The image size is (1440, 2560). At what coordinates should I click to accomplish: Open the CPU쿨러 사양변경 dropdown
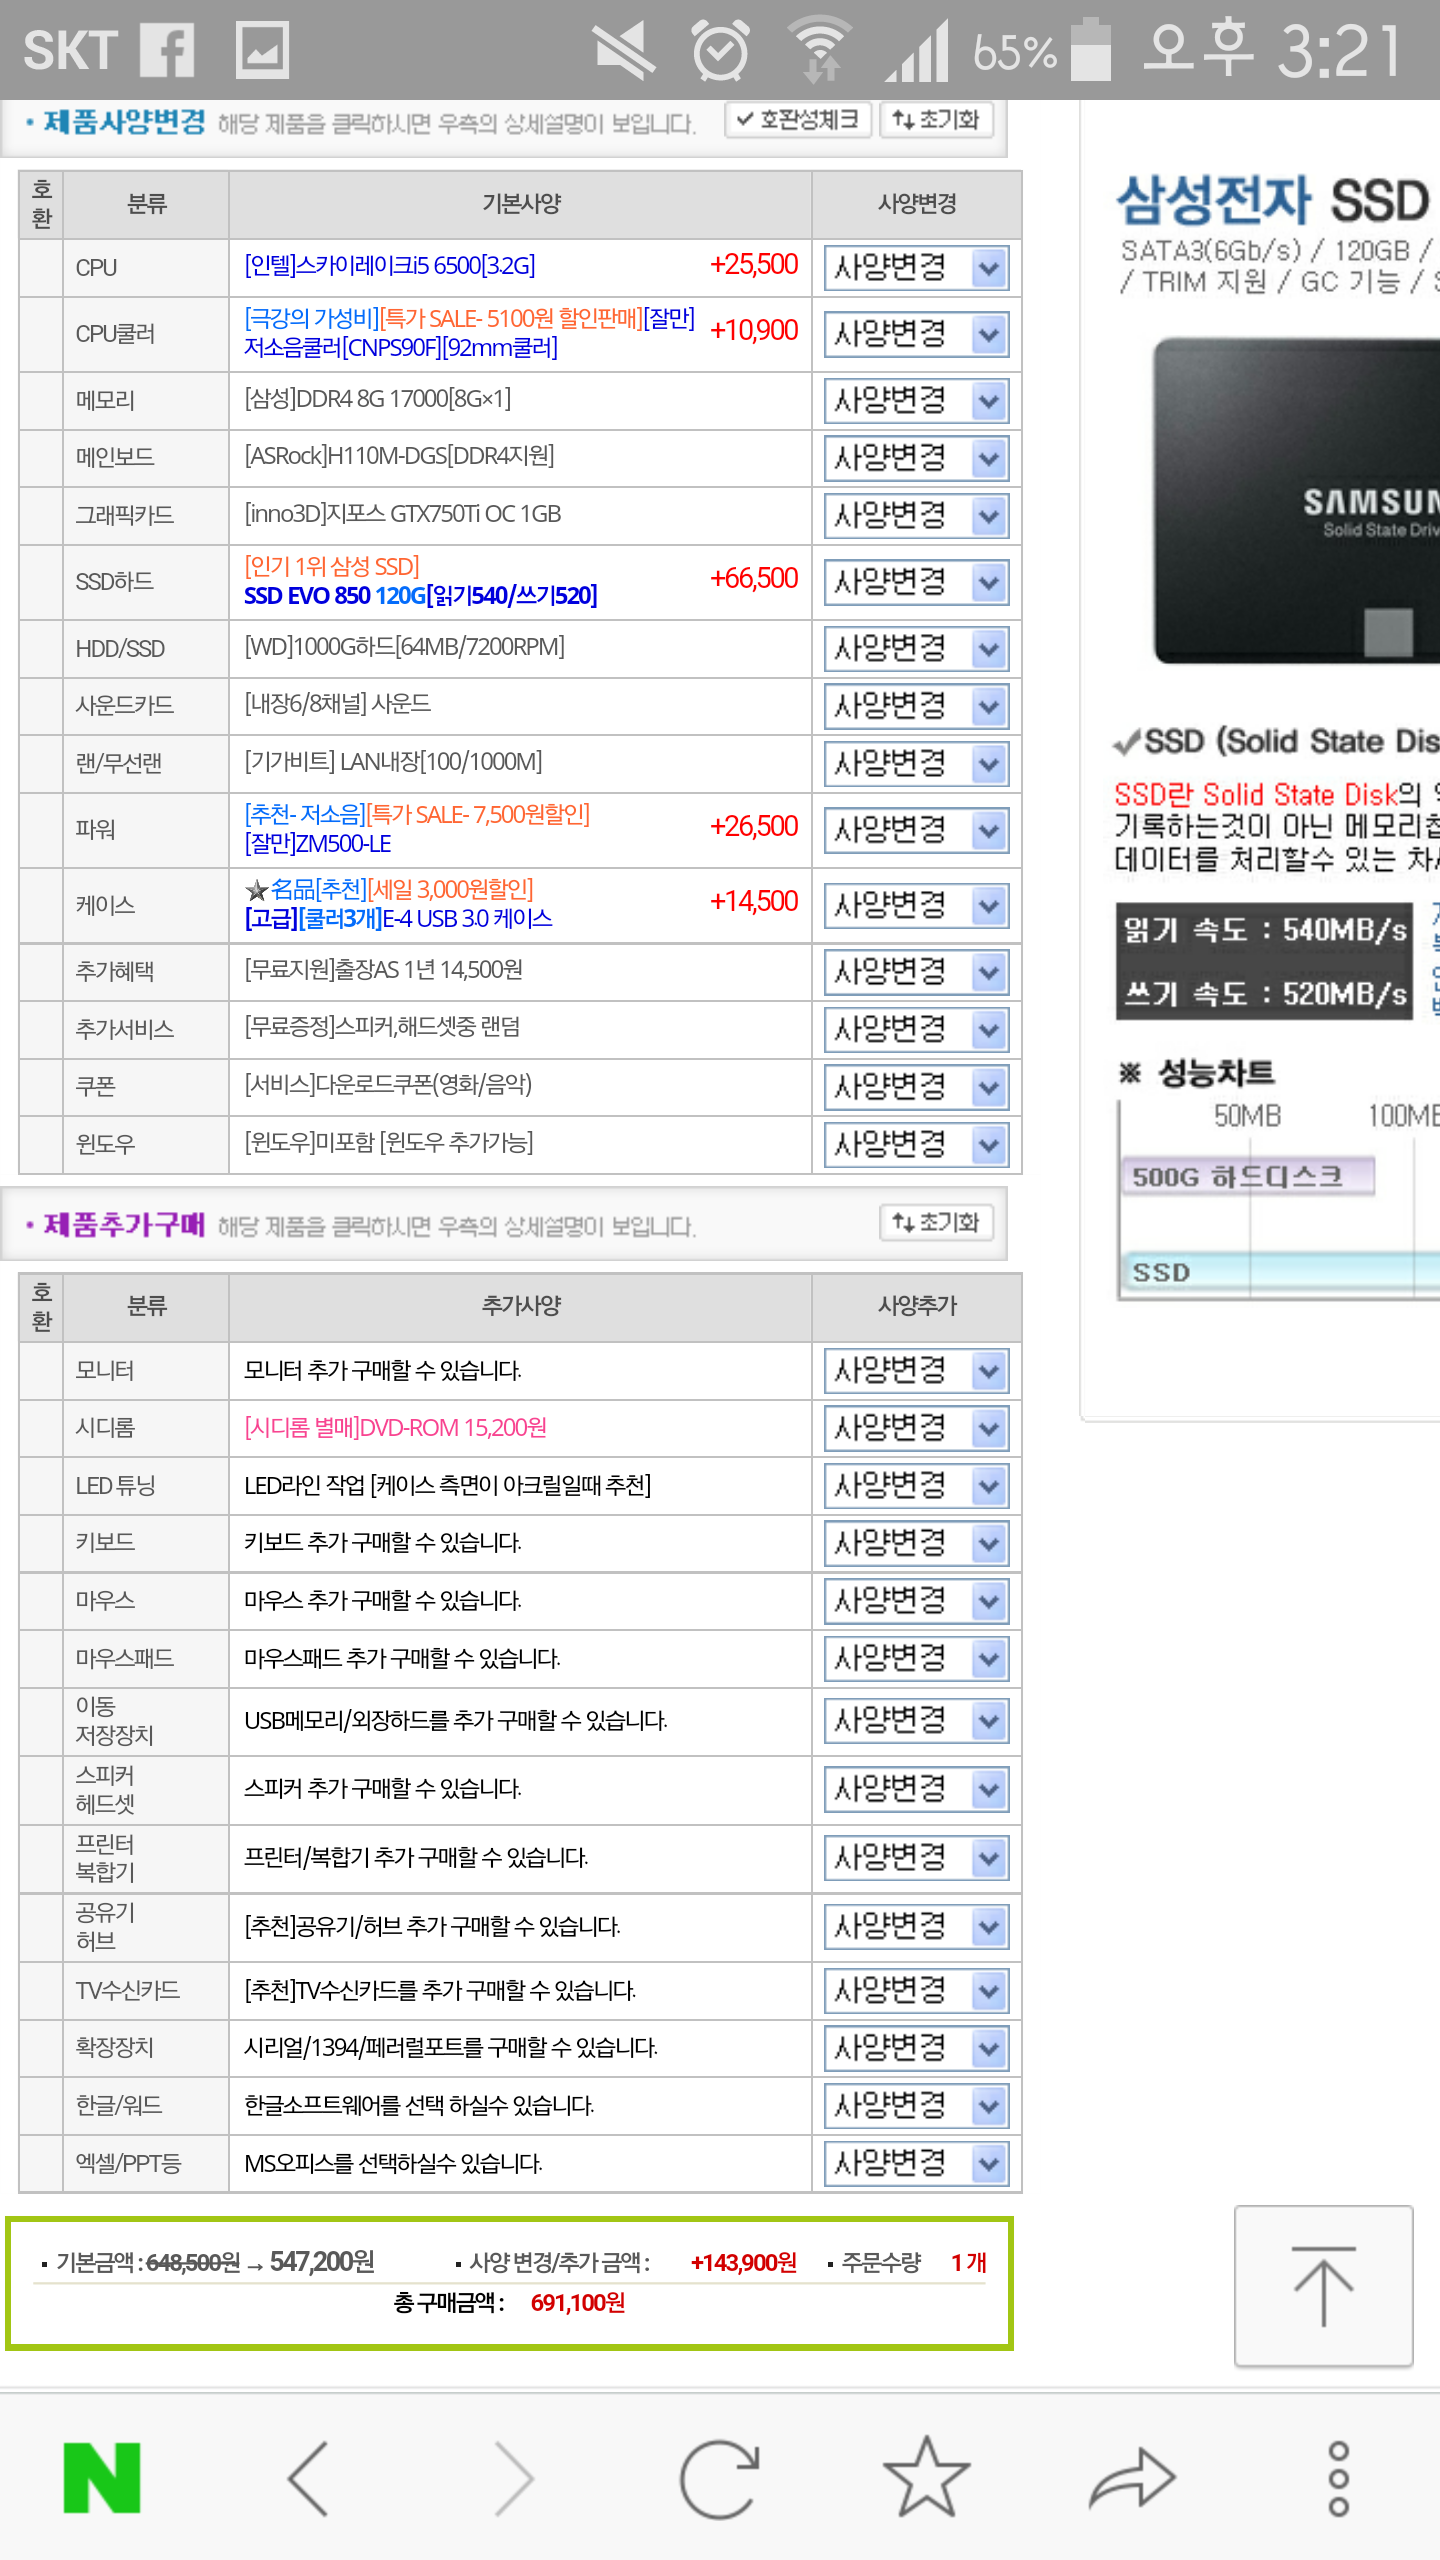(916, 333)
